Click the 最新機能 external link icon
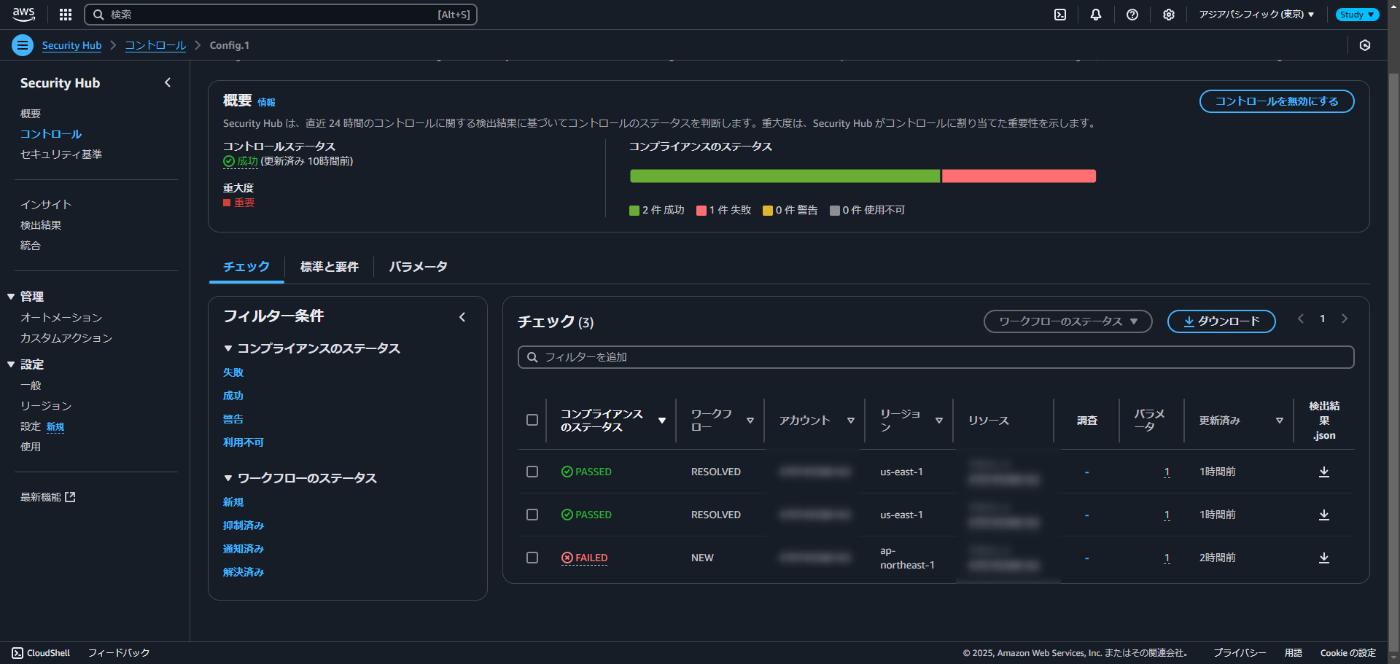This screenshot has height=664, width=1400. (70, 497)
